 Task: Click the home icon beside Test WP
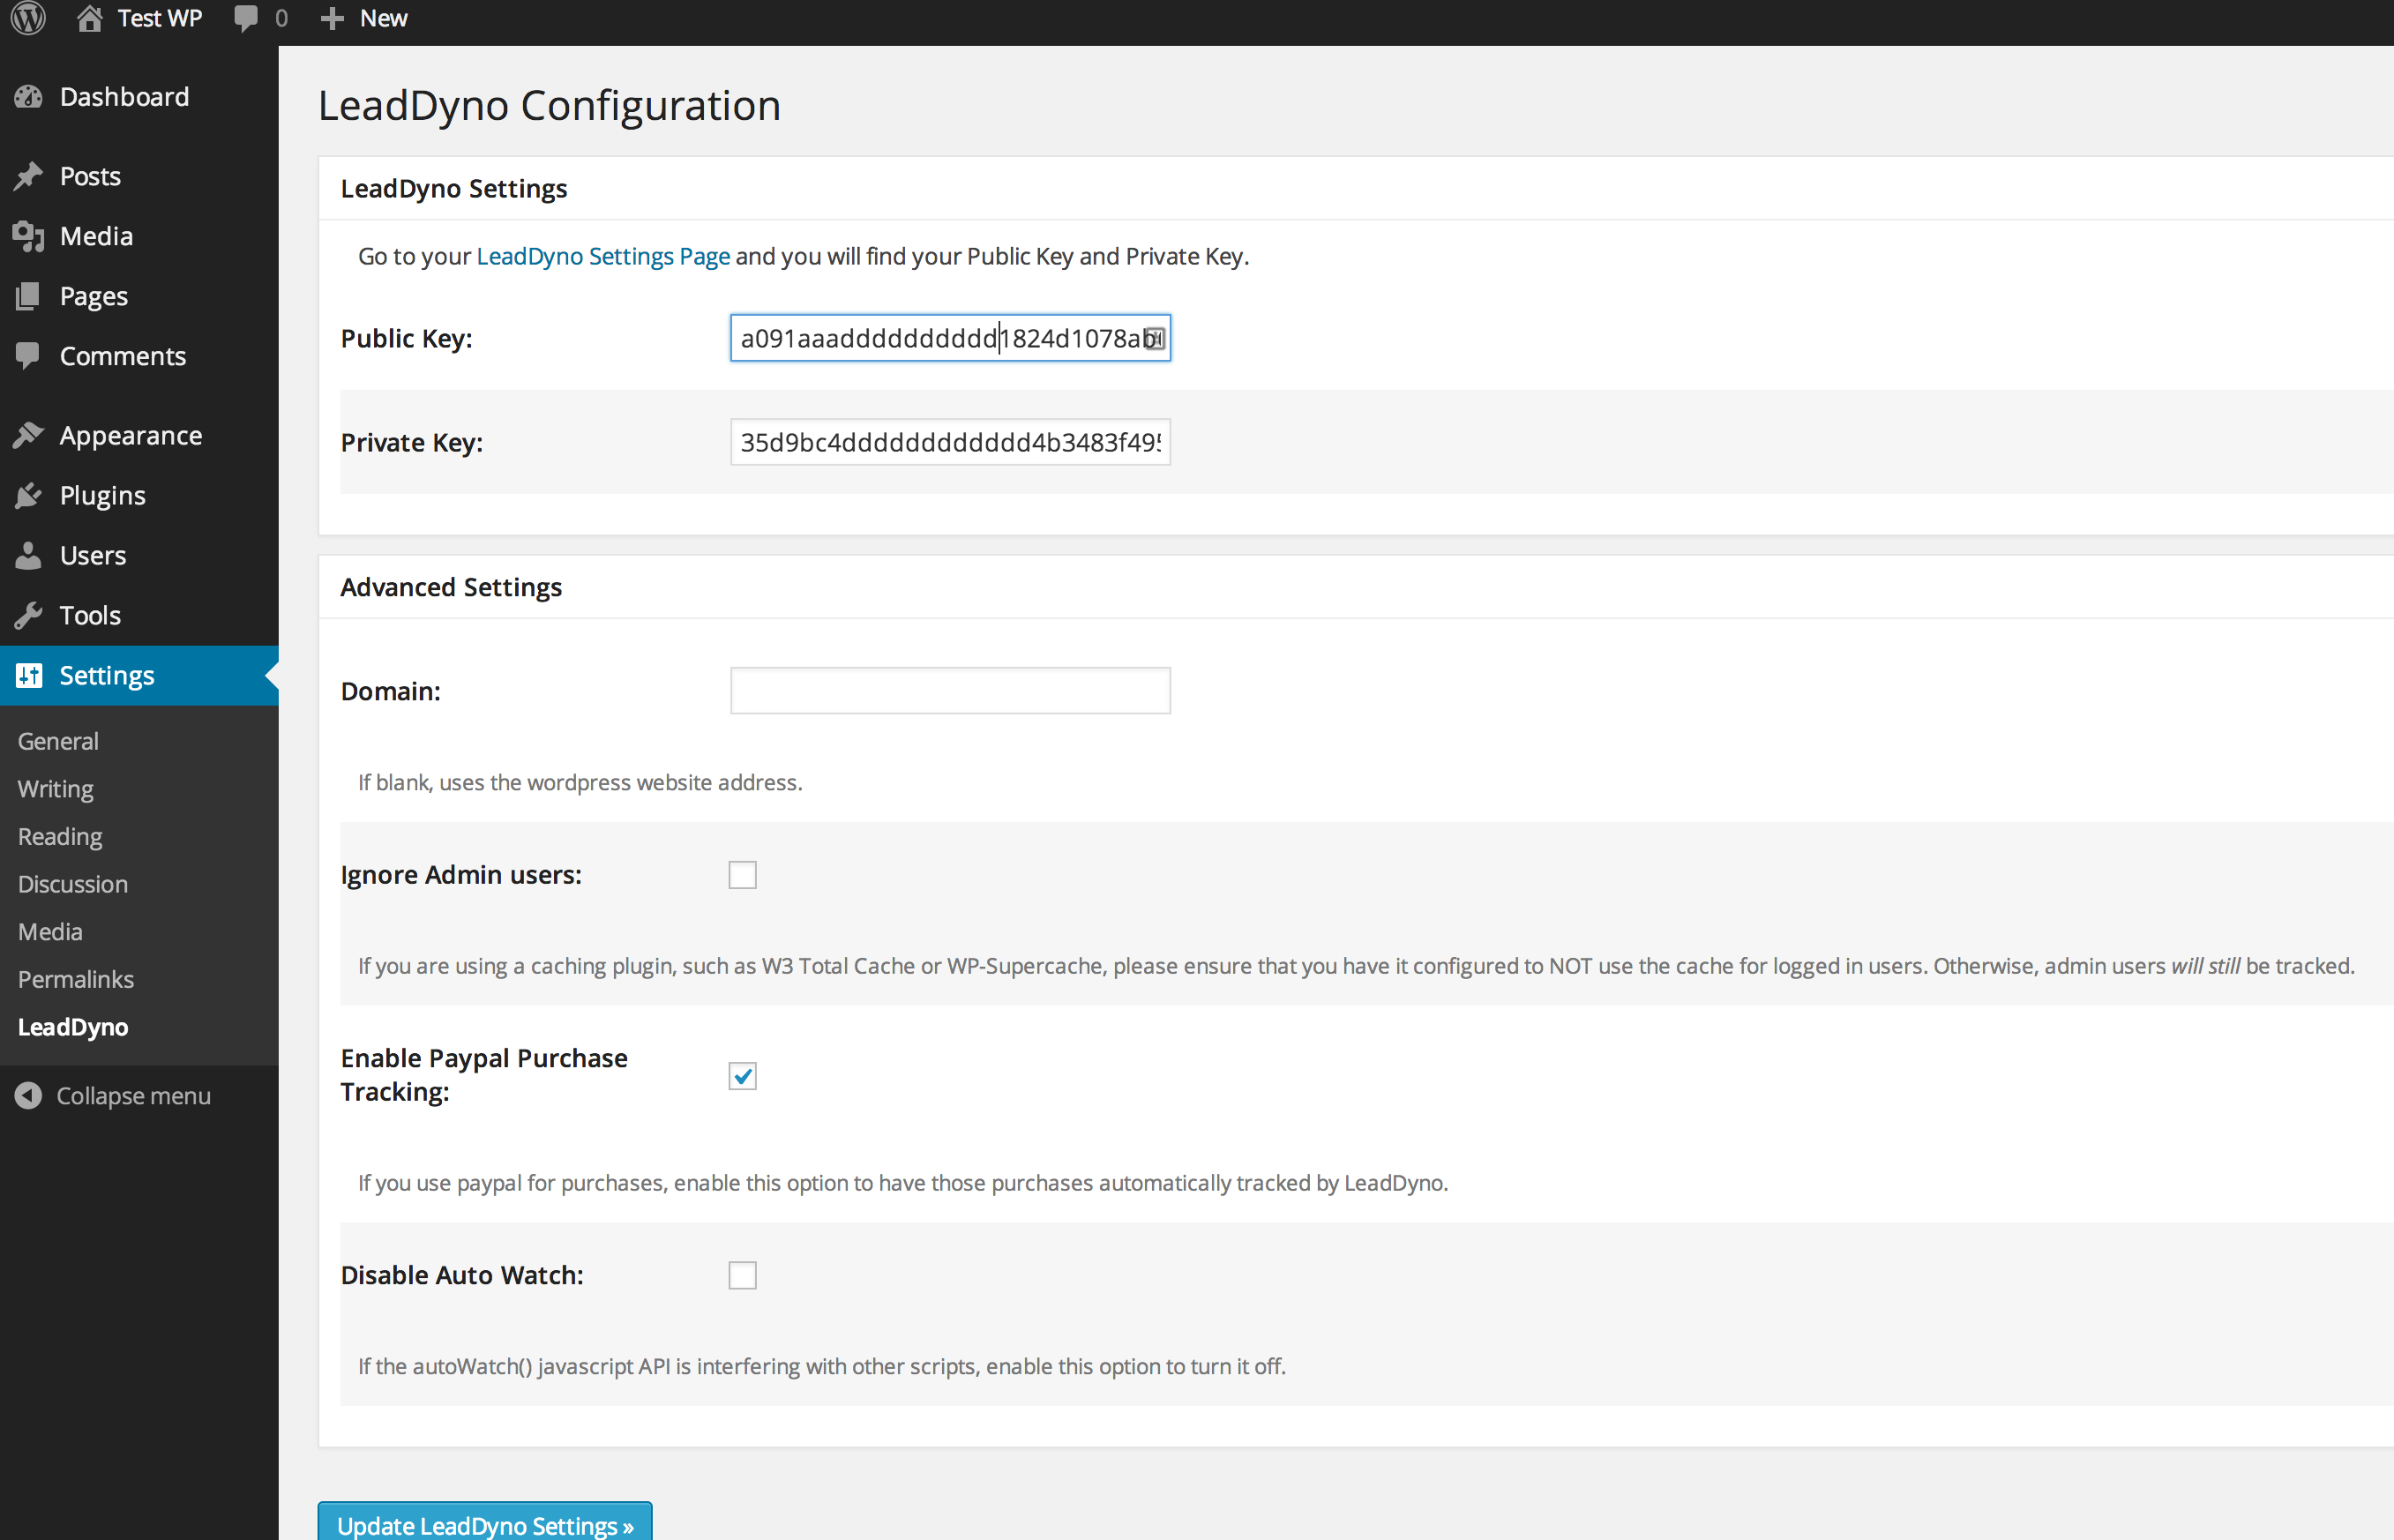(90, 18)
